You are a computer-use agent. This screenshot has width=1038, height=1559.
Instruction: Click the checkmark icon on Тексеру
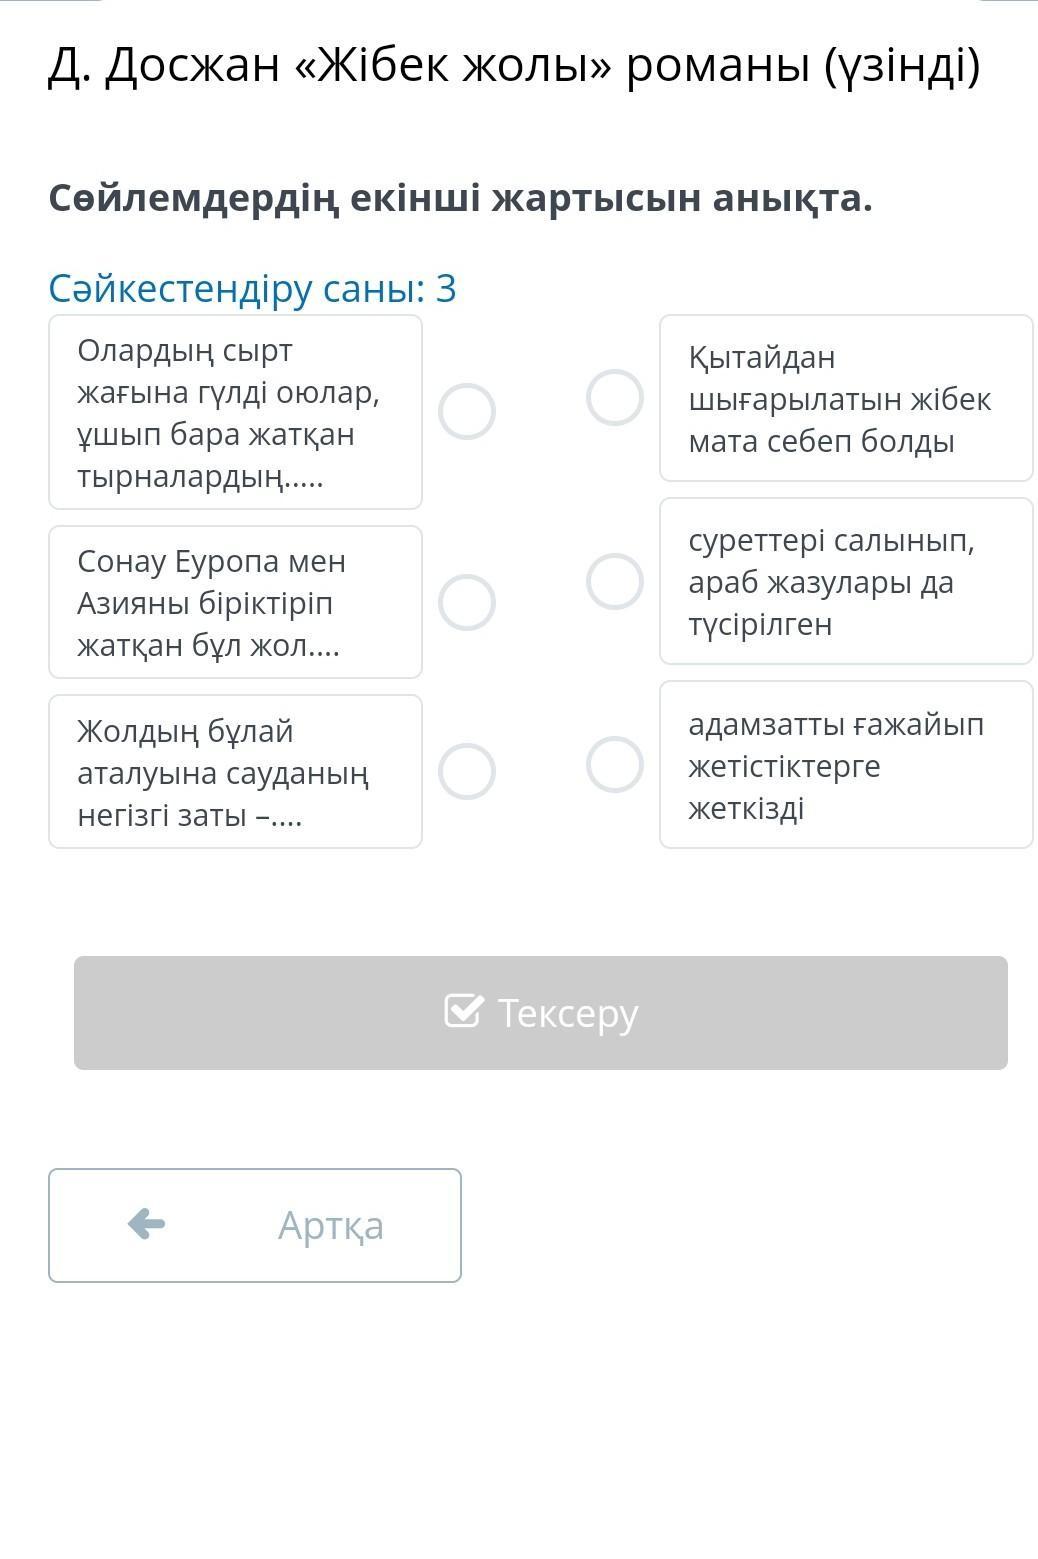(x=464, y=1011)
